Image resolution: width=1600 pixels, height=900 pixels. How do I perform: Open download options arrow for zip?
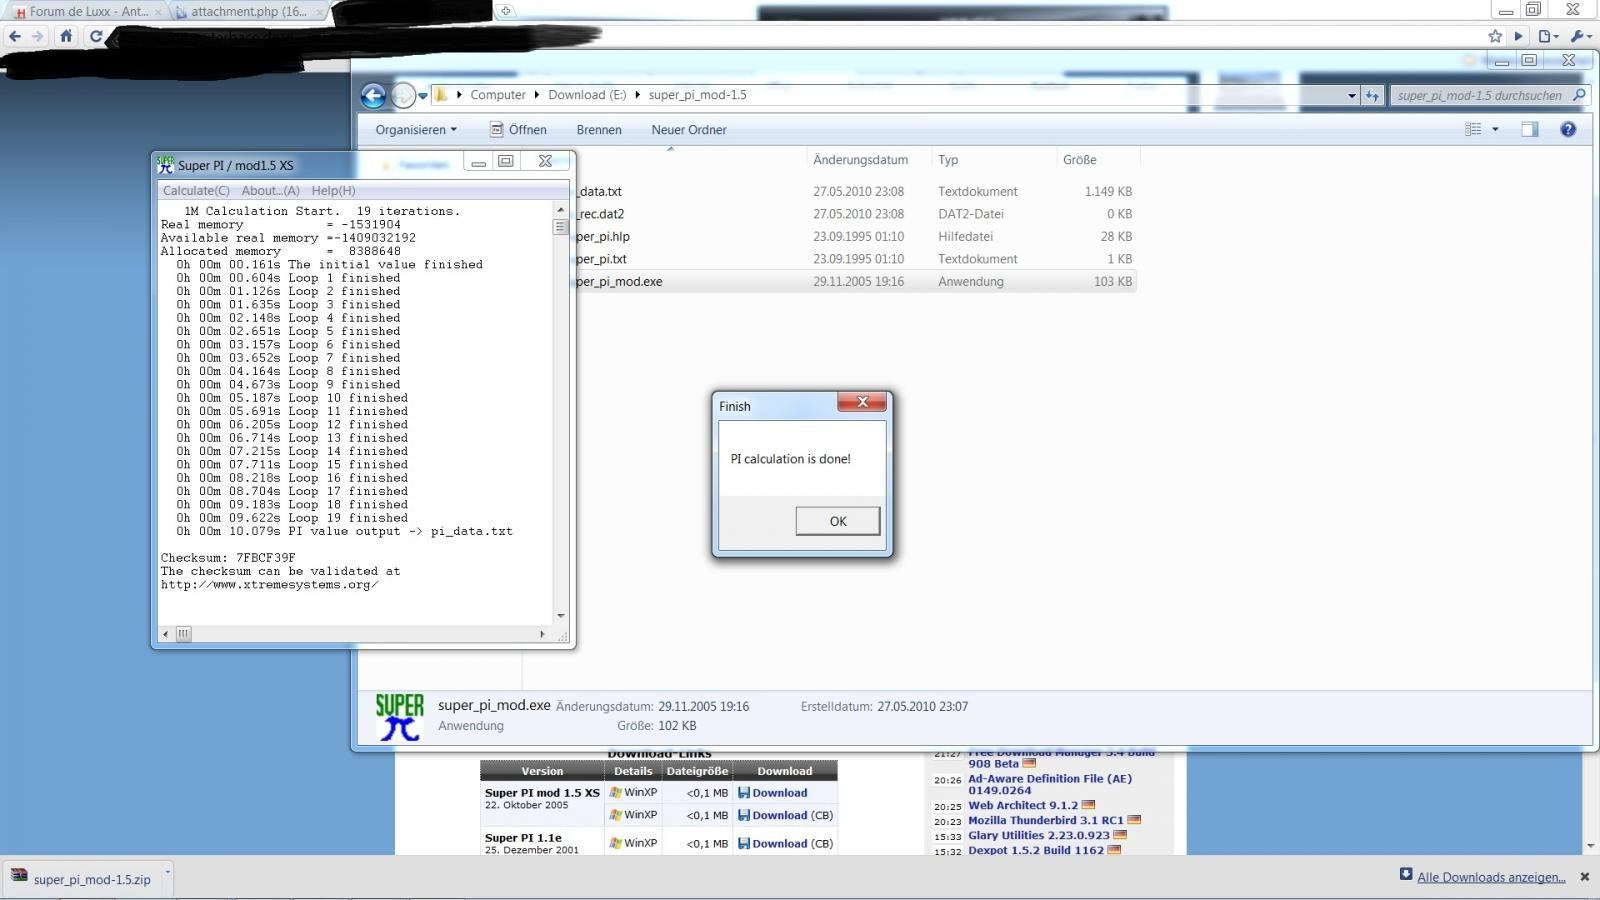pos(167,873)
